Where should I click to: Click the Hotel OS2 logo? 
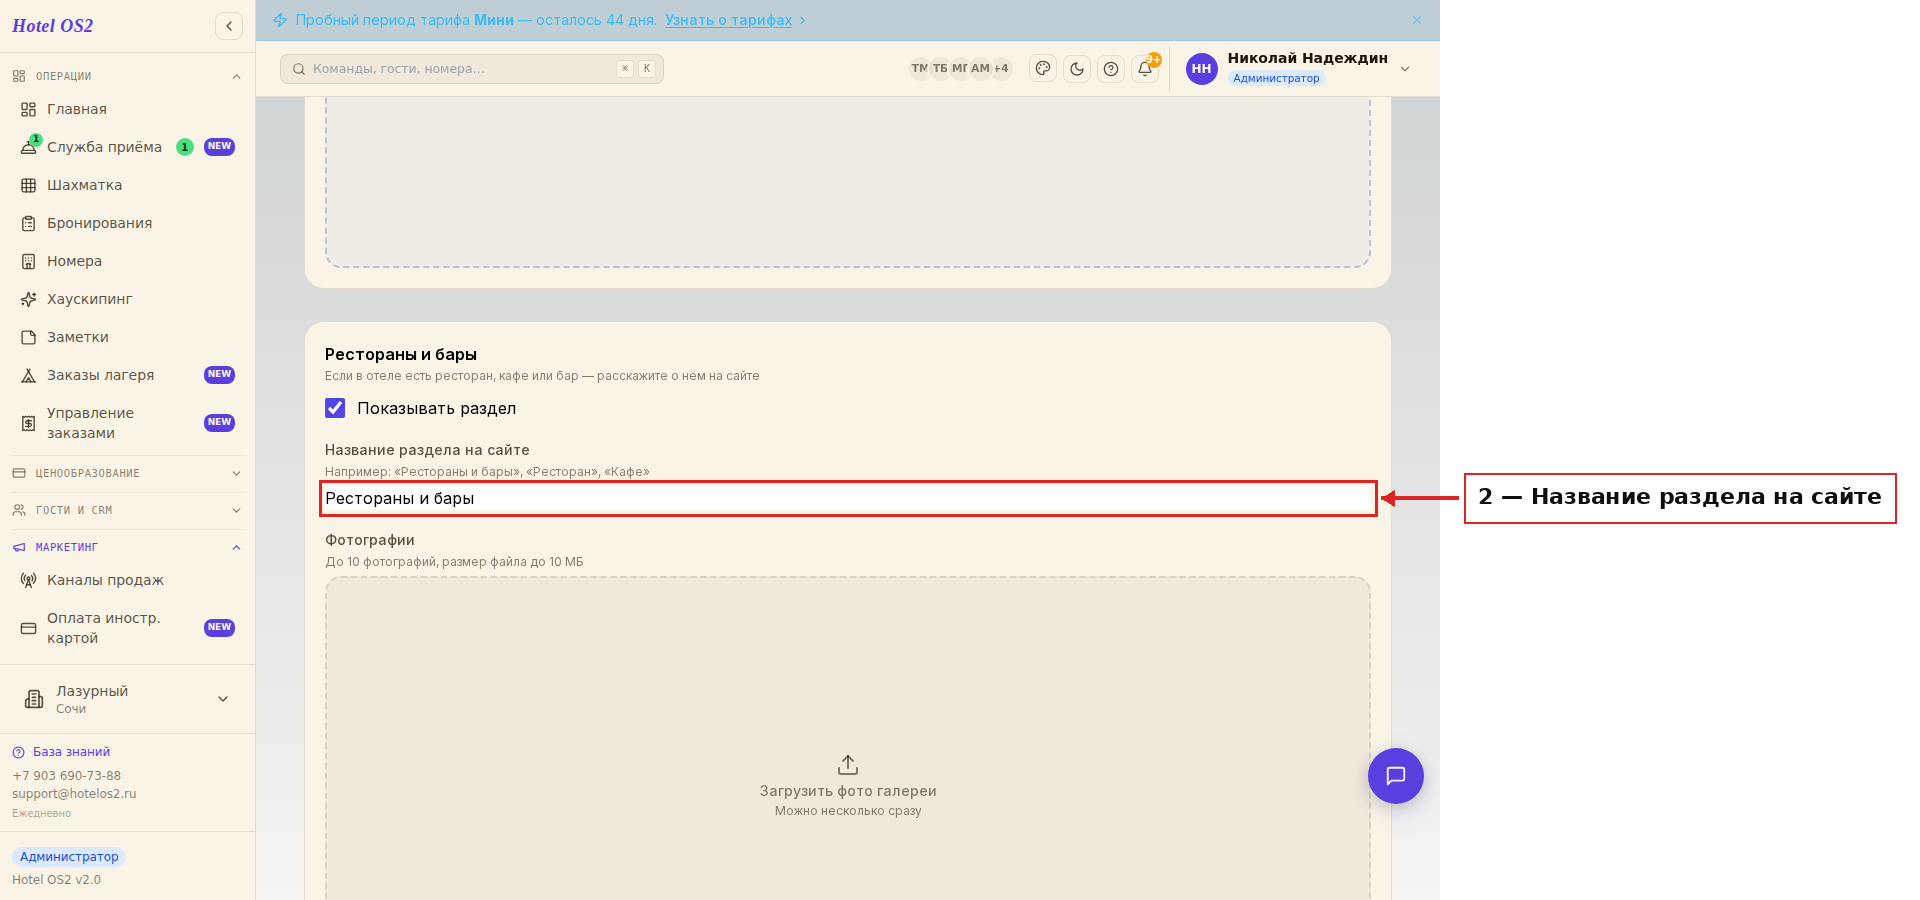coord(53,26)
